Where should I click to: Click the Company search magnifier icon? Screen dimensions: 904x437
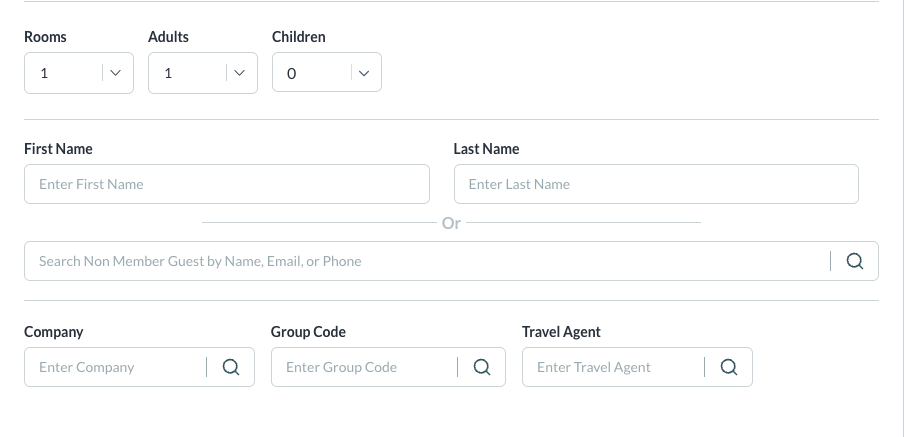(231, 367)
